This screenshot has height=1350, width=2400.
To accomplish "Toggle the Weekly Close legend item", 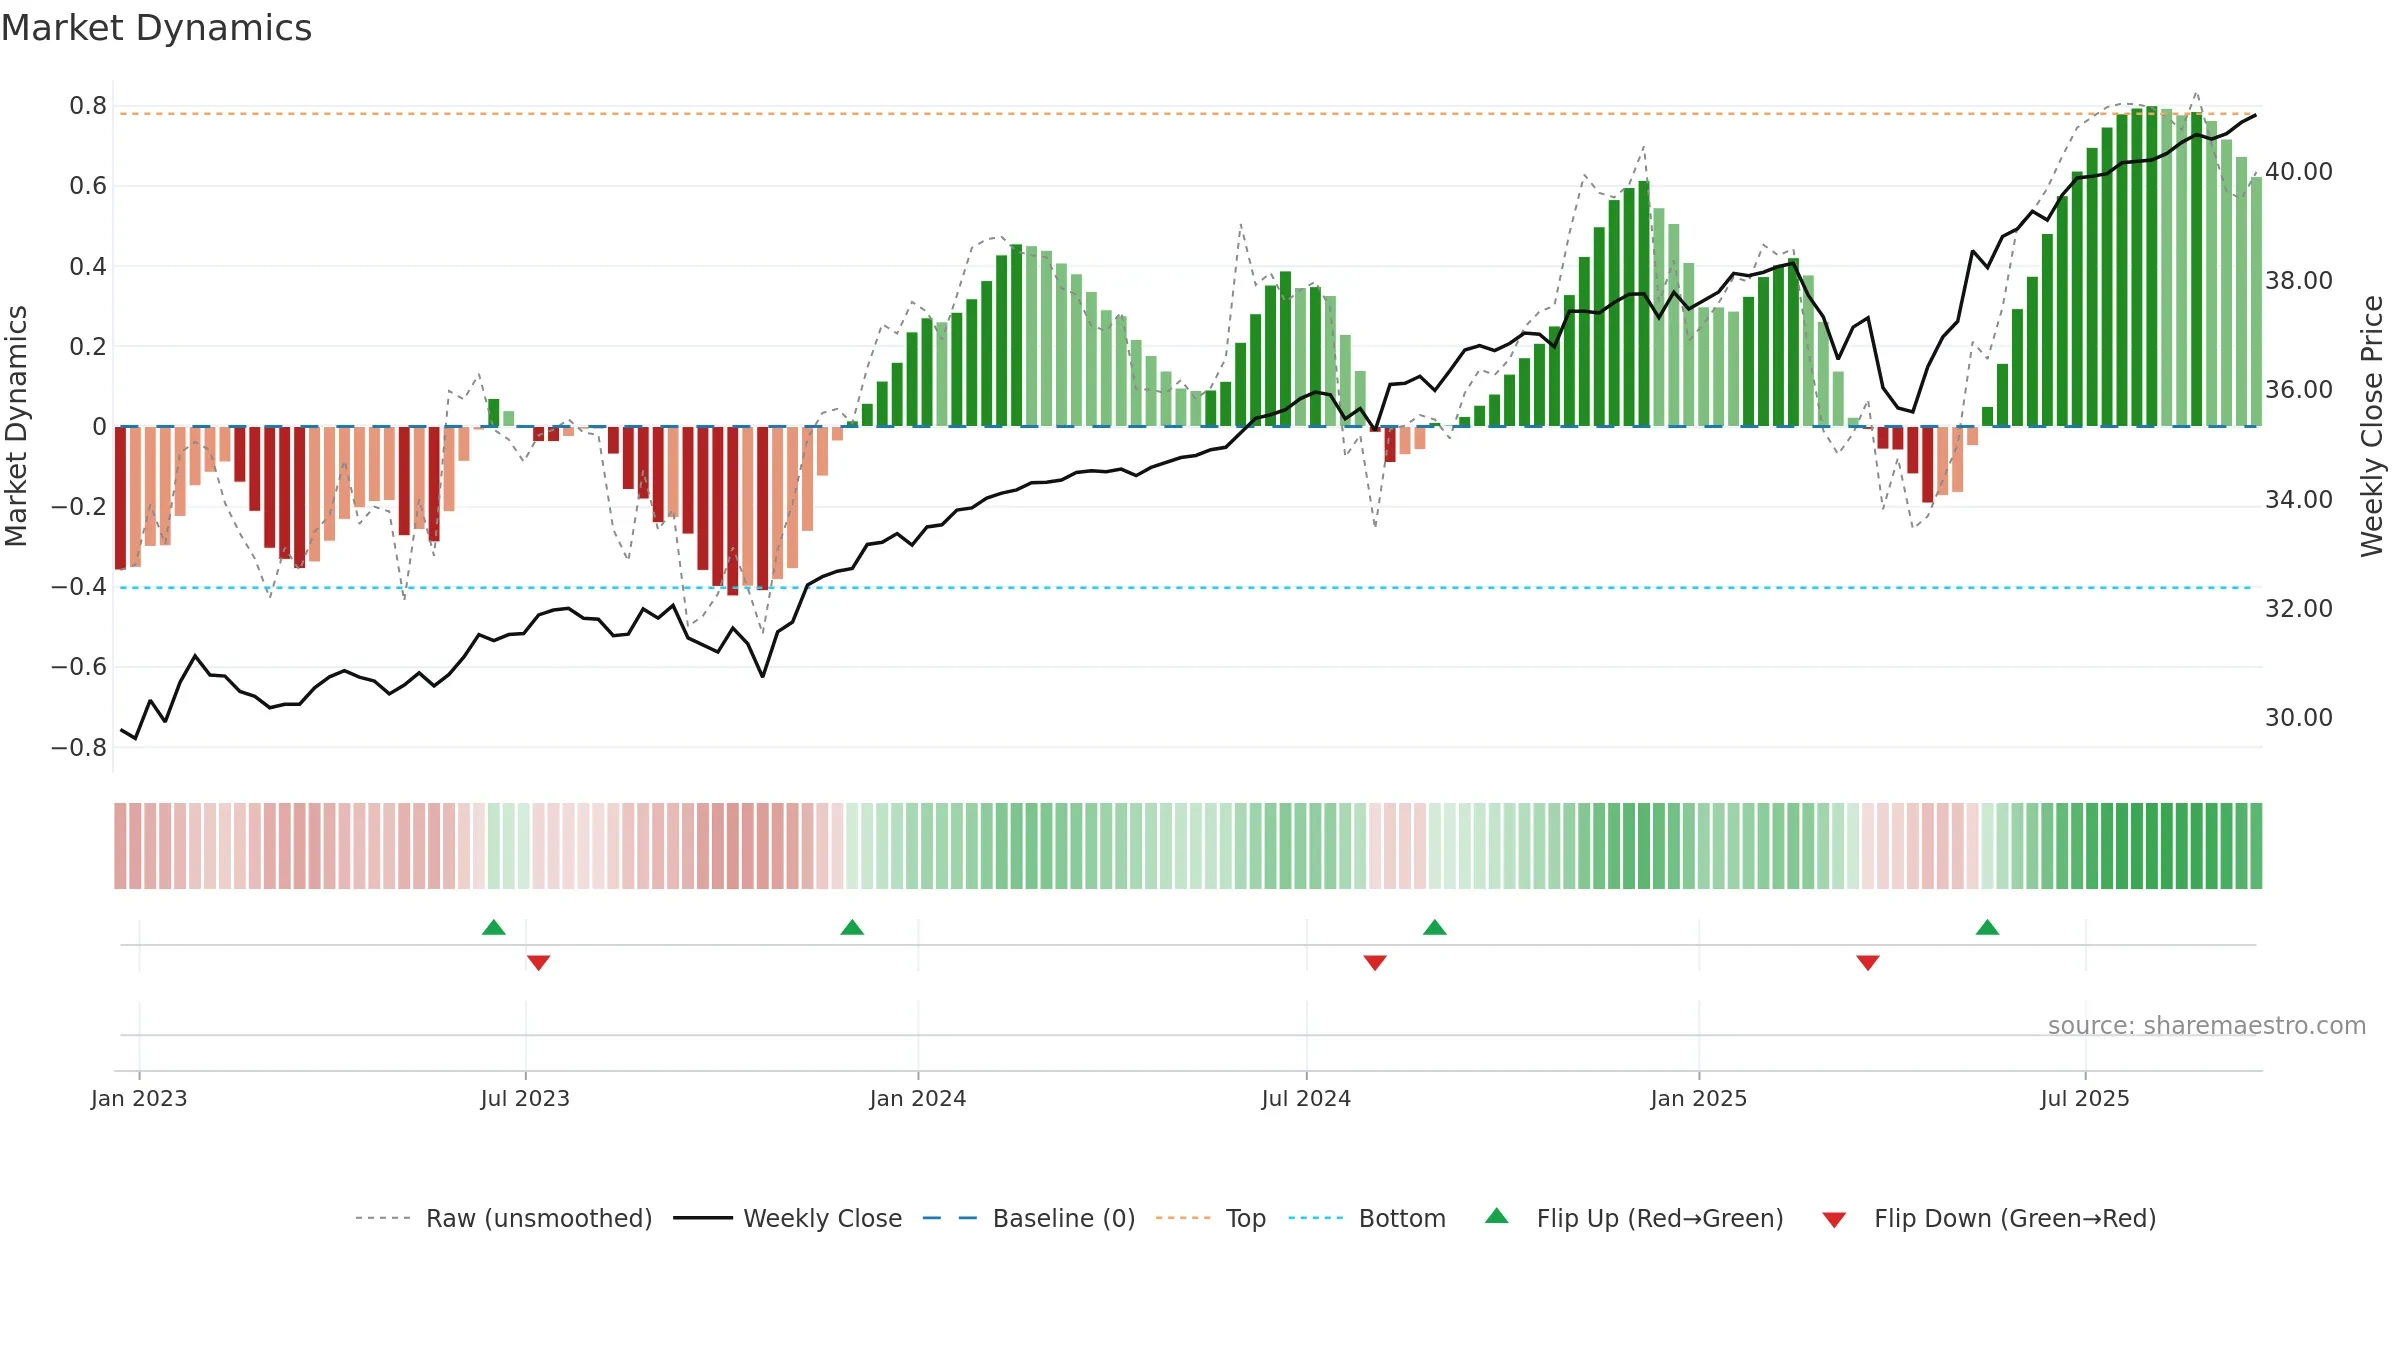I will coord(788,1218).
